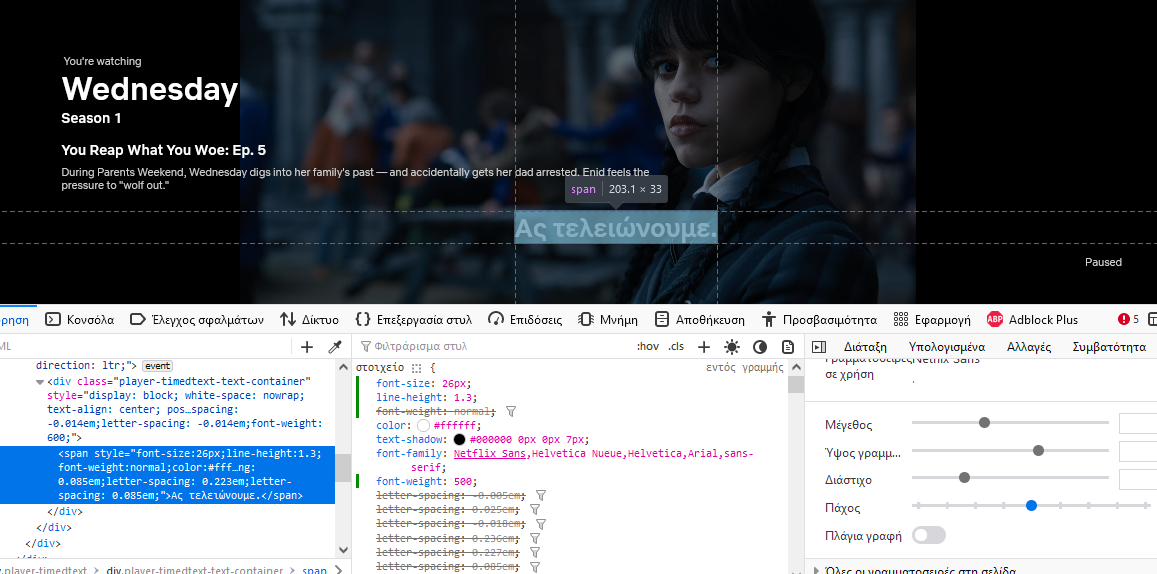Add a new CSS rule with the plus icon
This screenshot has height=574, width=1157.
pos(704,347)
